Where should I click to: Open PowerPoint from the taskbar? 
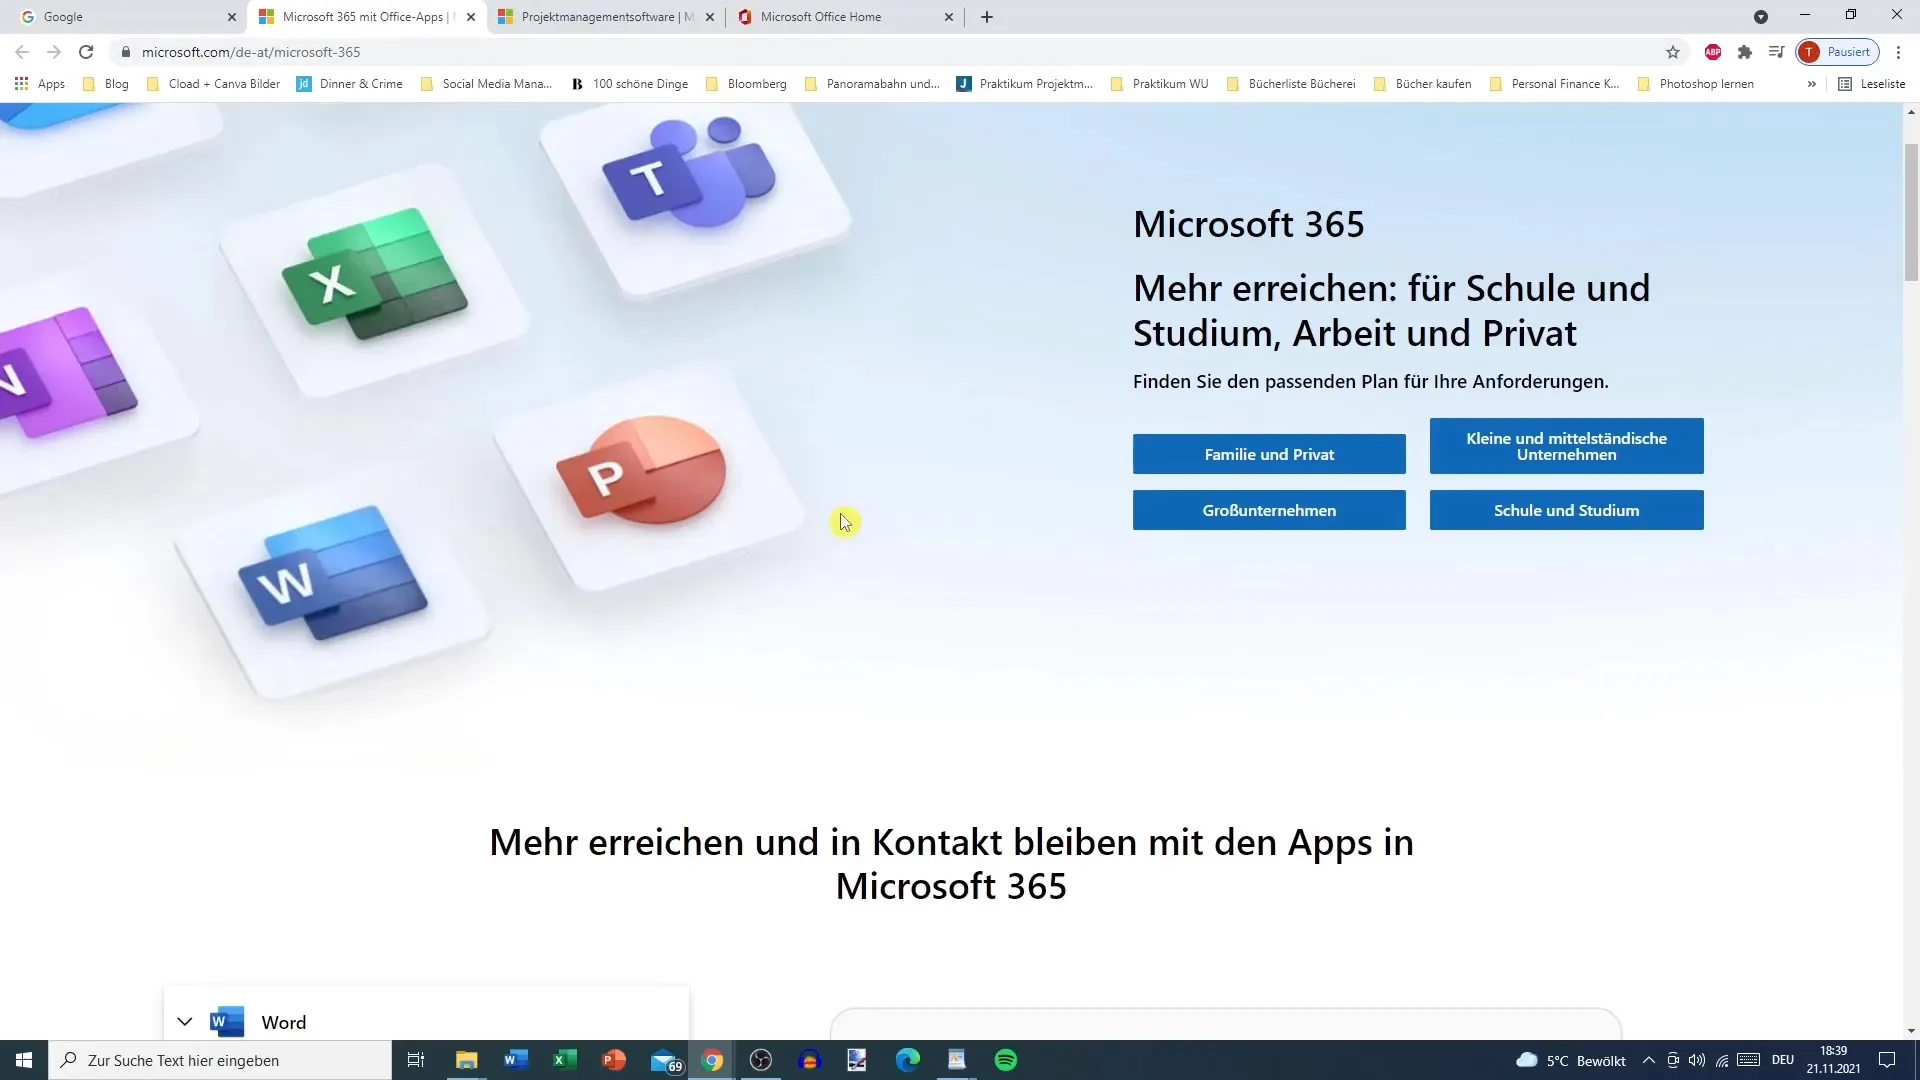[613, 1060]
